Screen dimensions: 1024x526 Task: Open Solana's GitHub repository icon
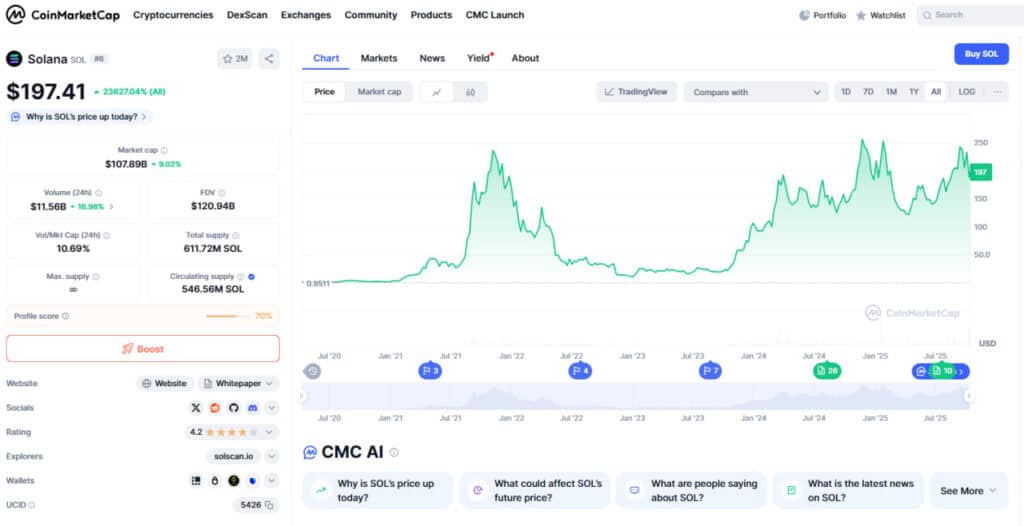(x=234, y=408)
